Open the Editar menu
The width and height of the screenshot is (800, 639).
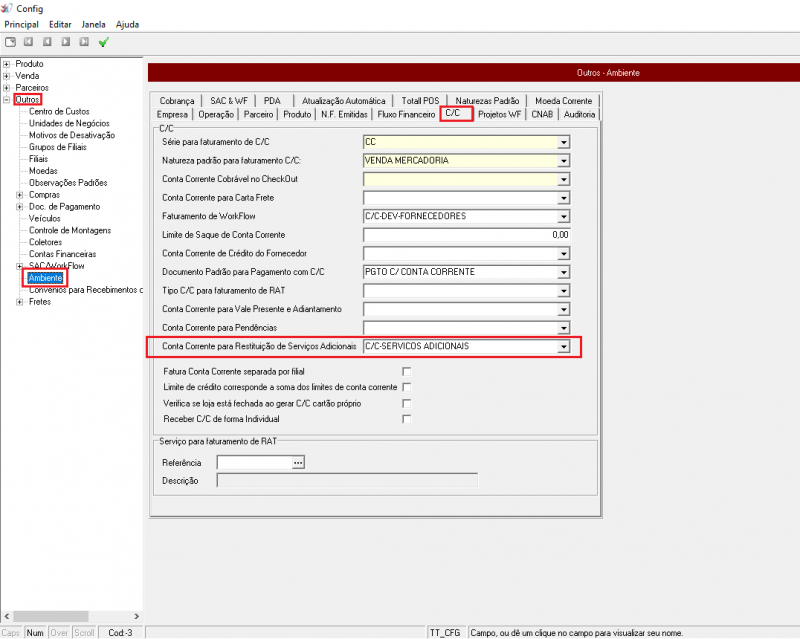point(60,24)
